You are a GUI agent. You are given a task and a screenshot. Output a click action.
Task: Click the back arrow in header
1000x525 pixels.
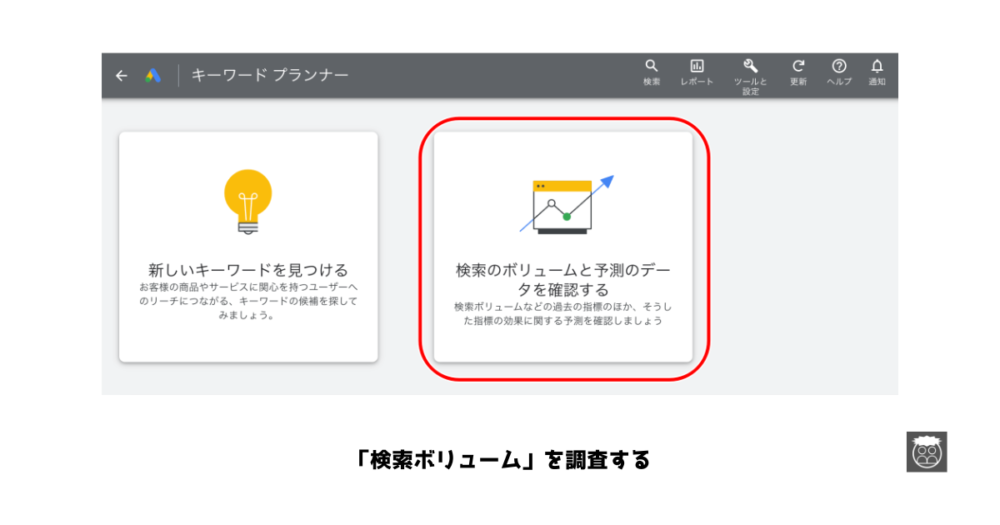click(x=121, y=76)
